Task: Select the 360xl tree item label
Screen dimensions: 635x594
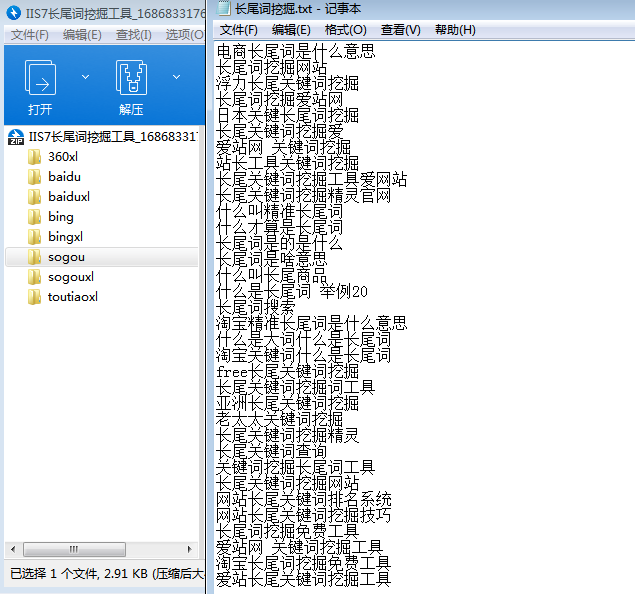Action: [63, 157]
